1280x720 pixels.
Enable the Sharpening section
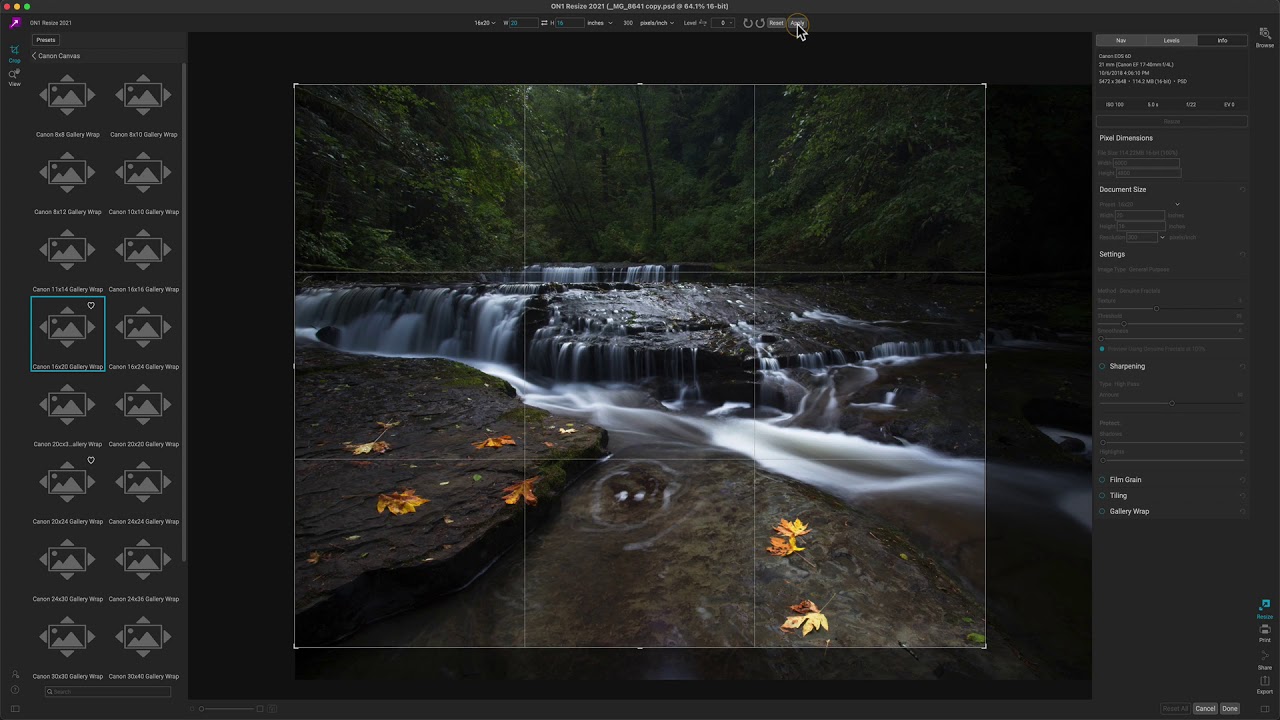coord(1102,366)
